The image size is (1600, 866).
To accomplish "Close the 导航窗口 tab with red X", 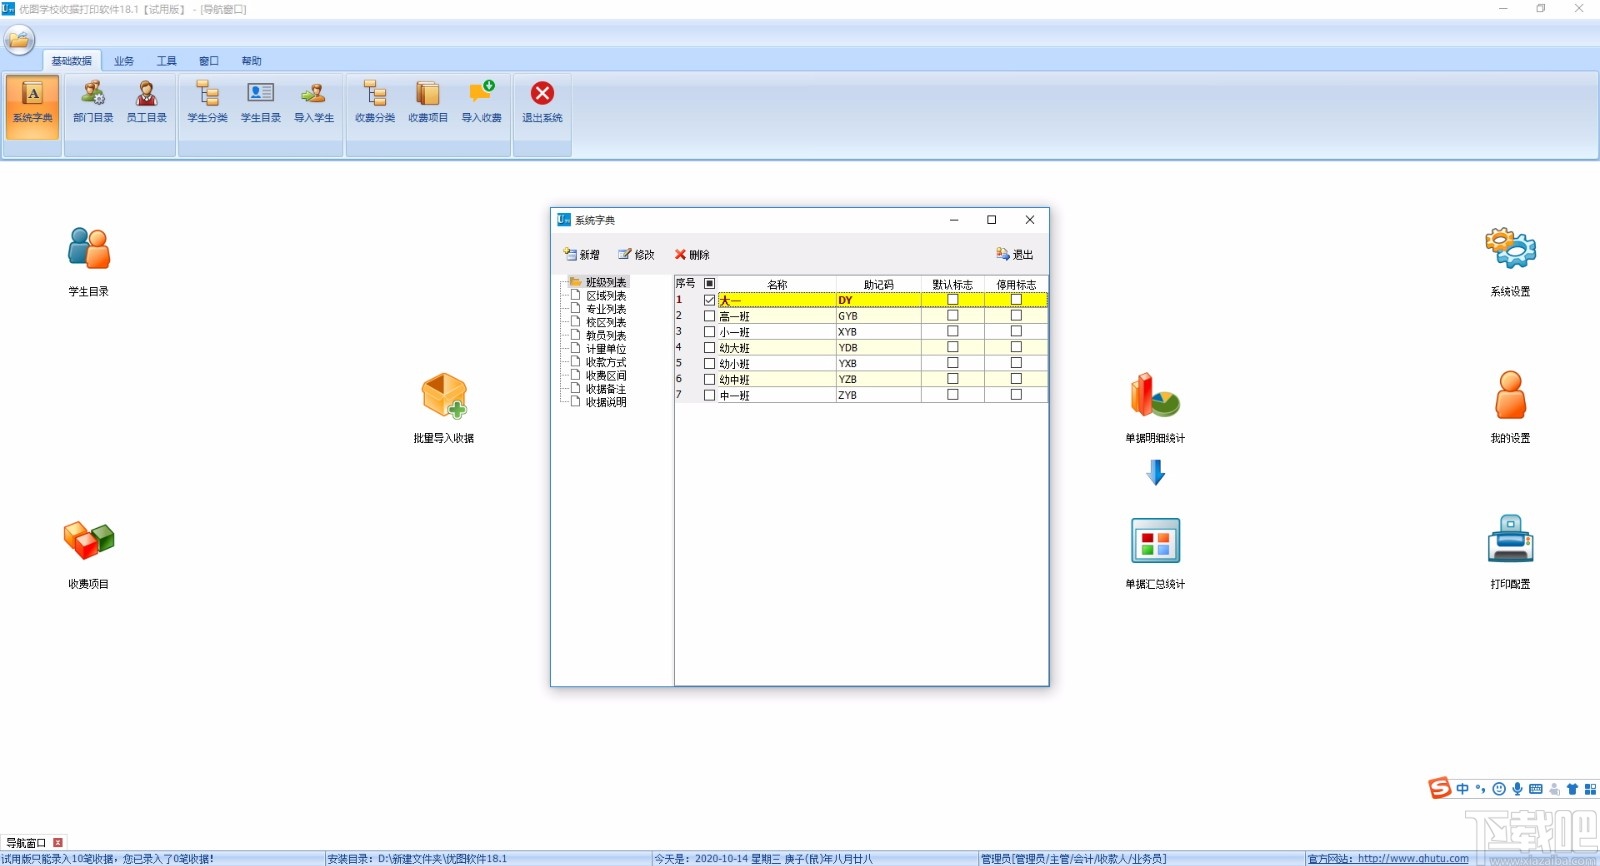I will 58,843.
